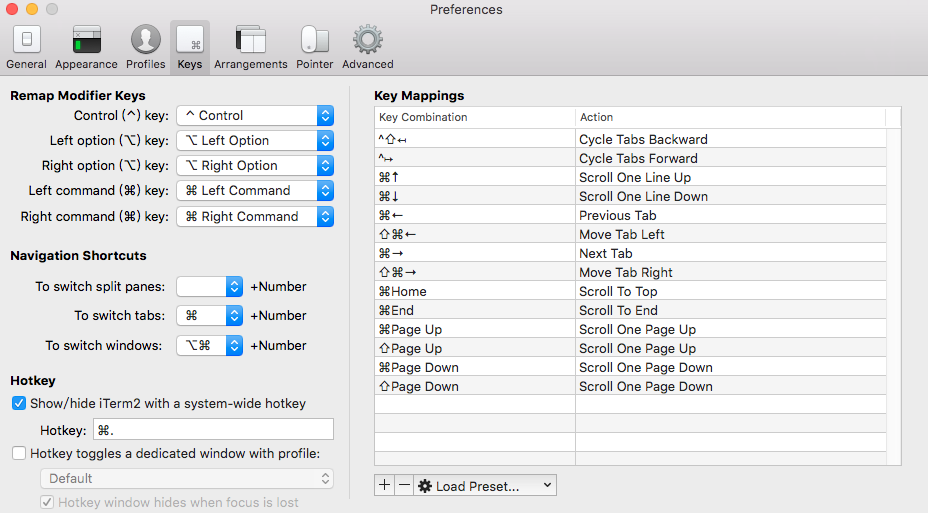The width and height of the screenshot is (928, 513).
Task: Open the Appearance preferences pane
Action: pyautogui.click(x=86, y=47)
